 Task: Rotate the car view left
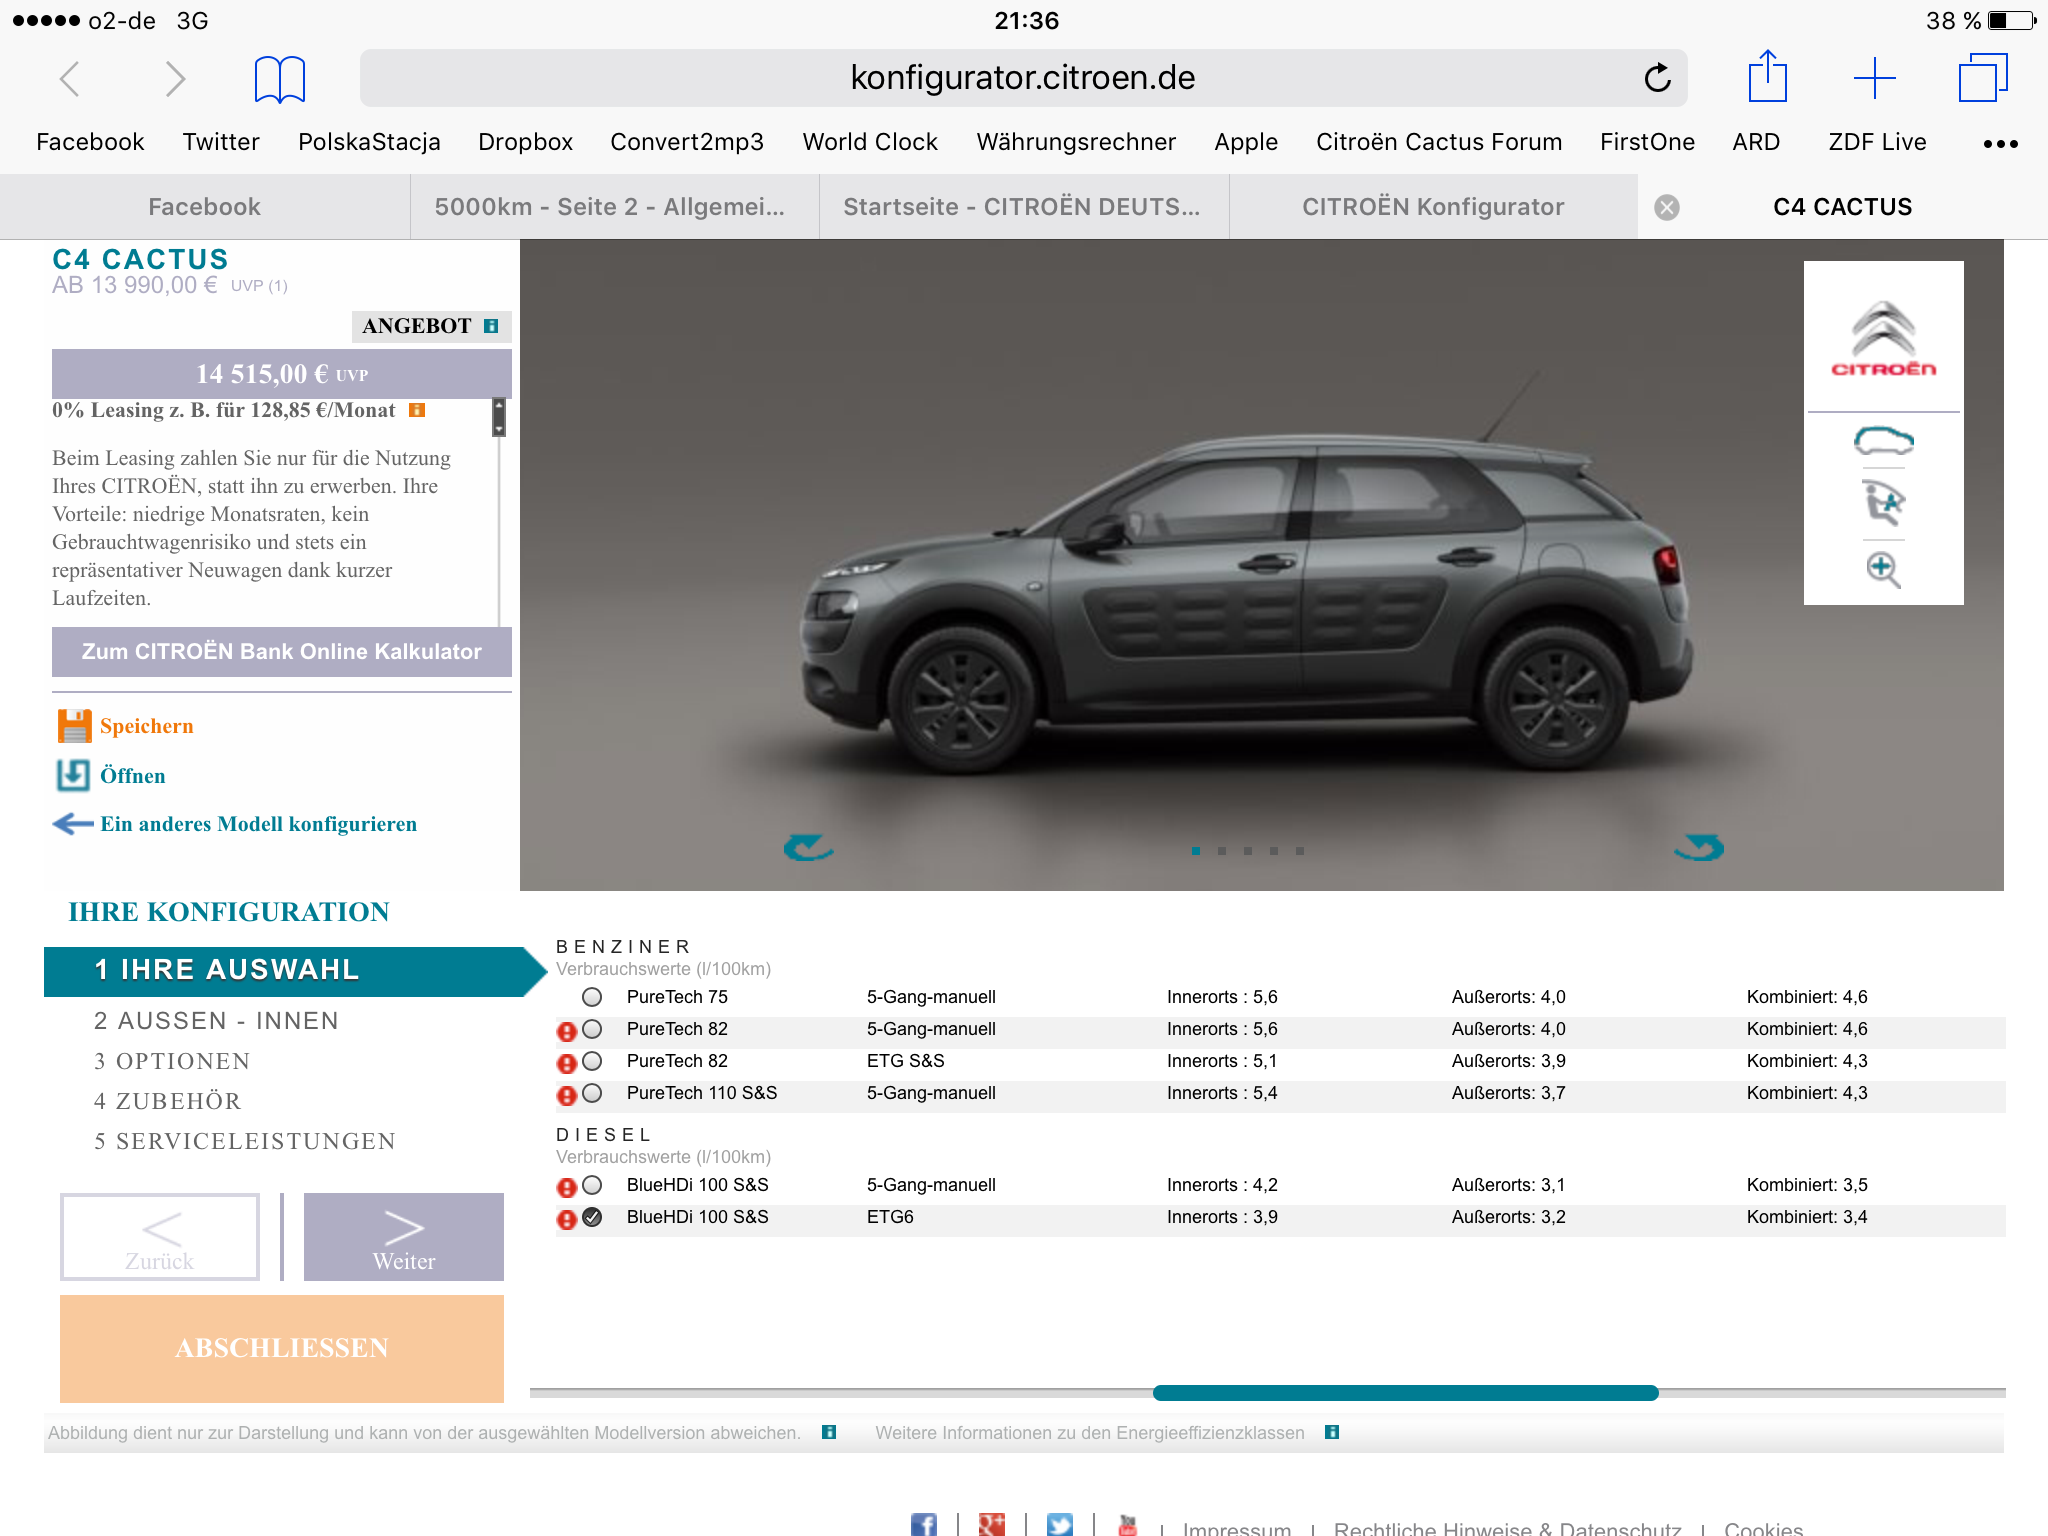click(x=808, y=848)
